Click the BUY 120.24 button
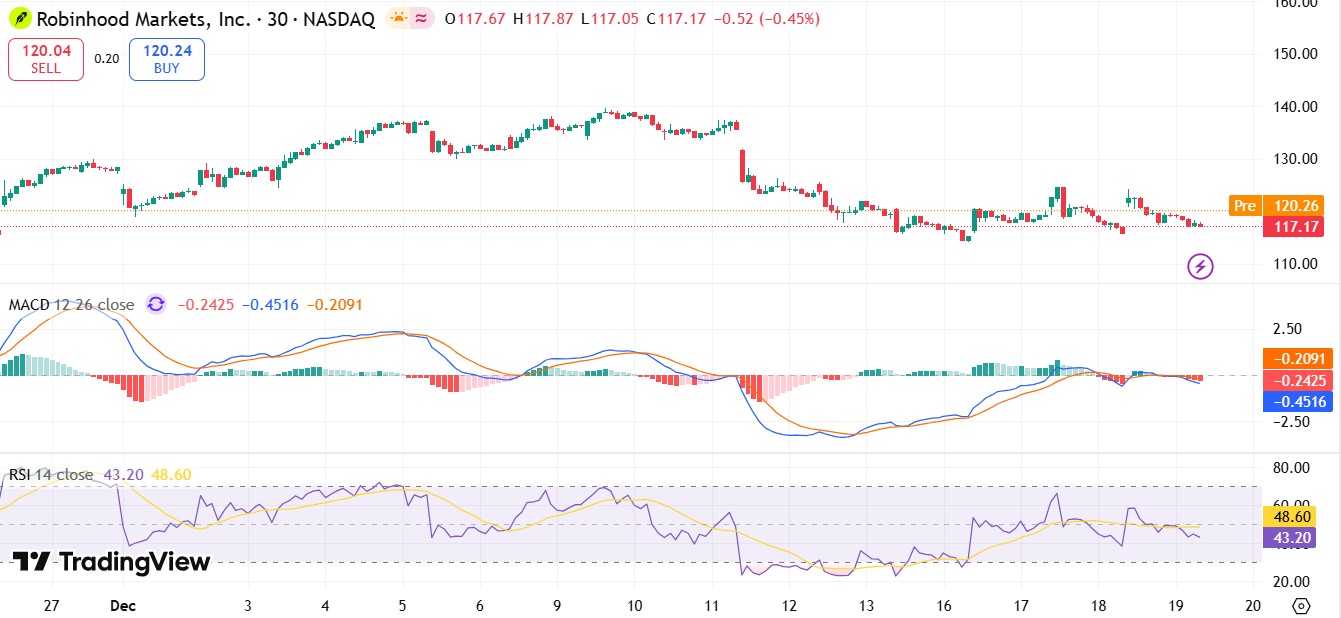The height and width of the screenshot is (618, 1341). 166,58
